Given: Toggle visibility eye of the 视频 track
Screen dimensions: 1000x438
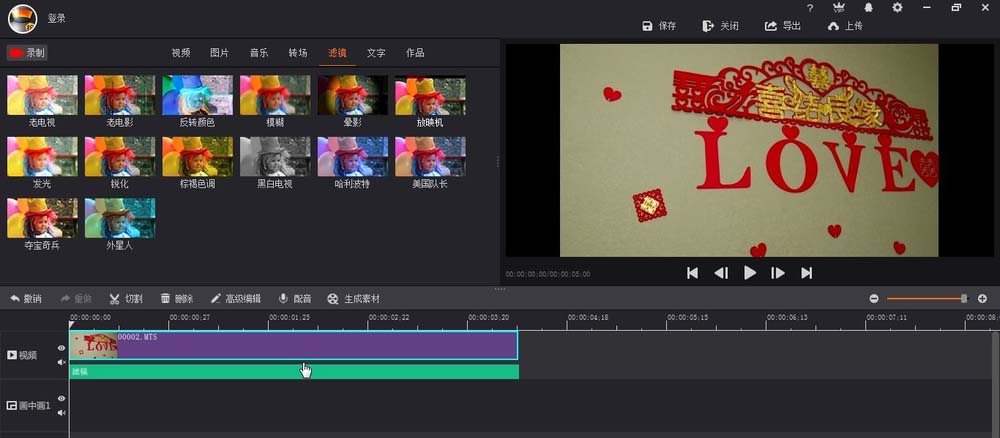Looking at the screenshot, I should click(x=61, y=348).
